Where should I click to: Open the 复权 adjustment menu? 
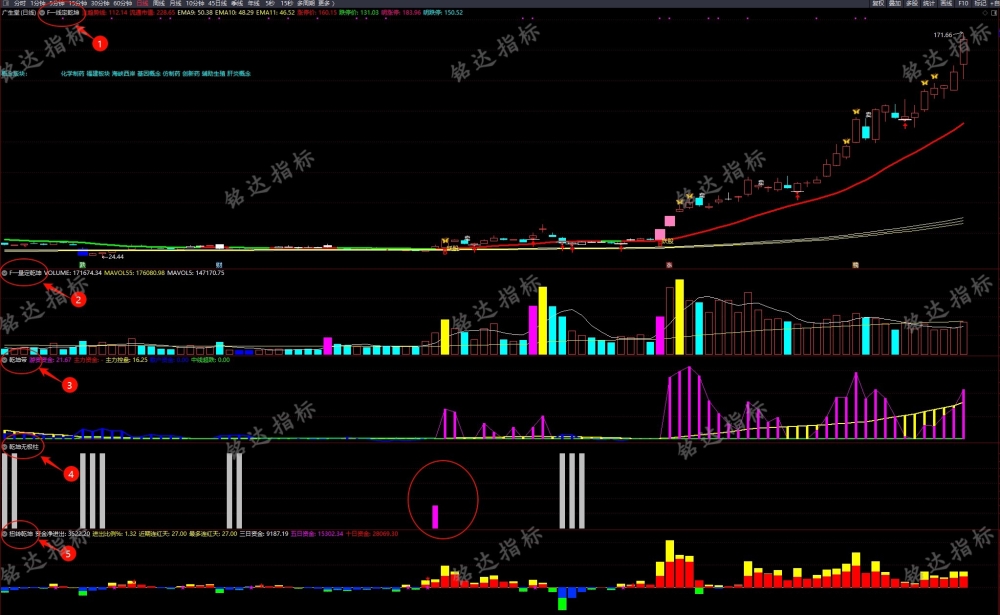[x=878, y=3]
